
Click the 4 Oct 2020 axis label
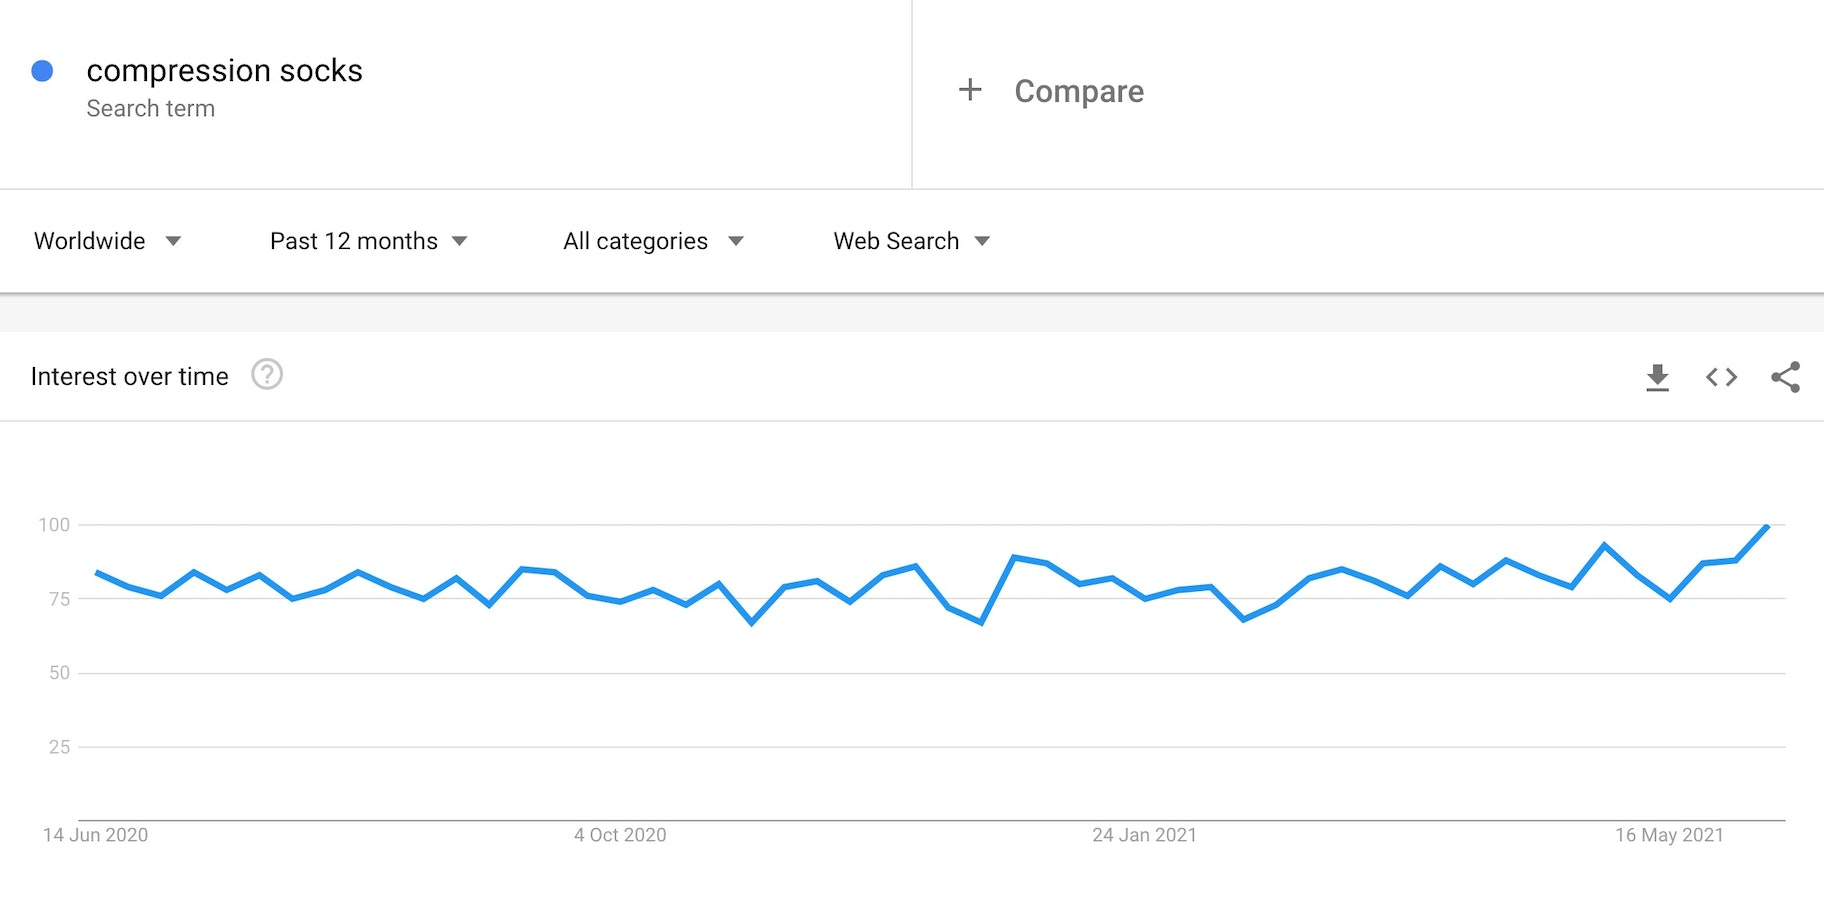(x=620, y=835)
